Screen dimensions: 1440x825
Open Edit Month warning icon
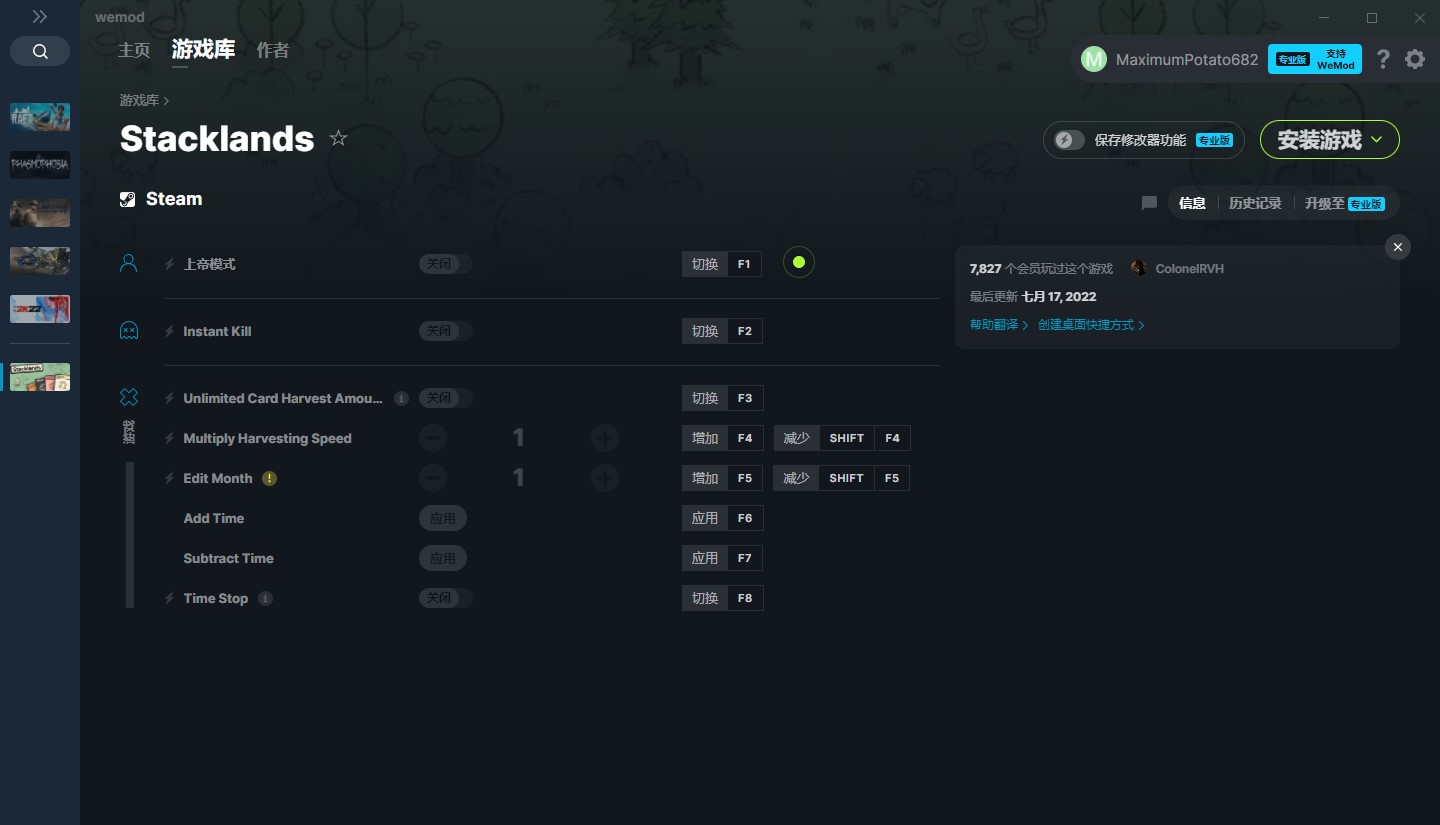tap(269, 478)
